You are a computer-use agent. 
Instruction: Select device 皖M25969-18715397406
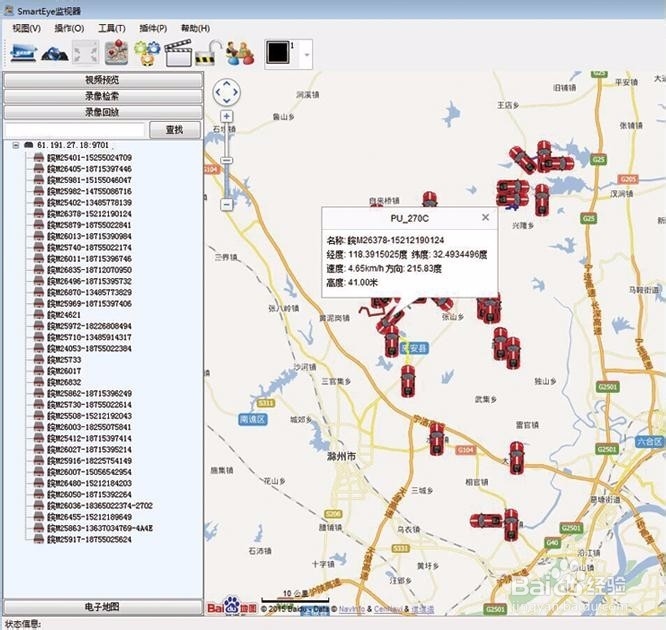[89, 304]
